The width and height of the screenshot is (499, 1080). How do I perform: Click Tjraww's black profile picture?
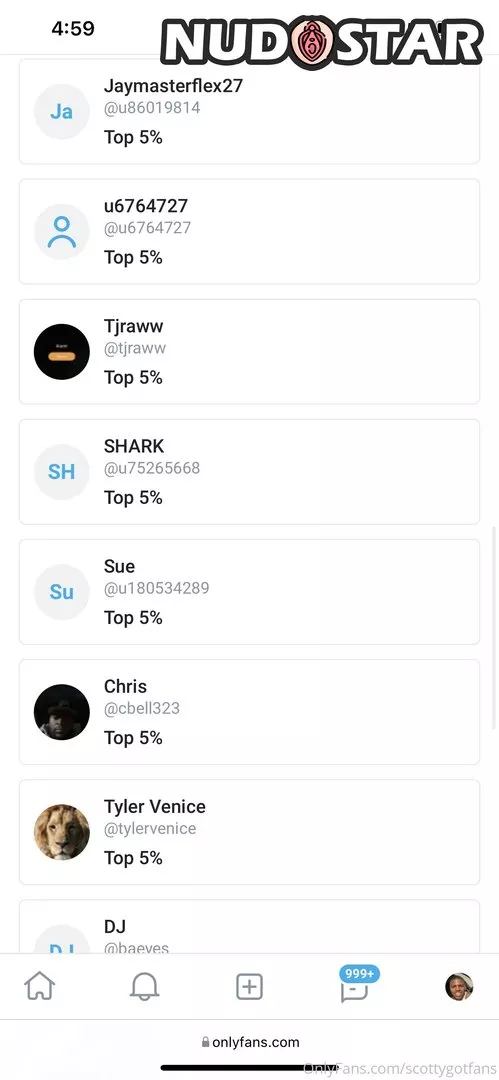[61, 351]
